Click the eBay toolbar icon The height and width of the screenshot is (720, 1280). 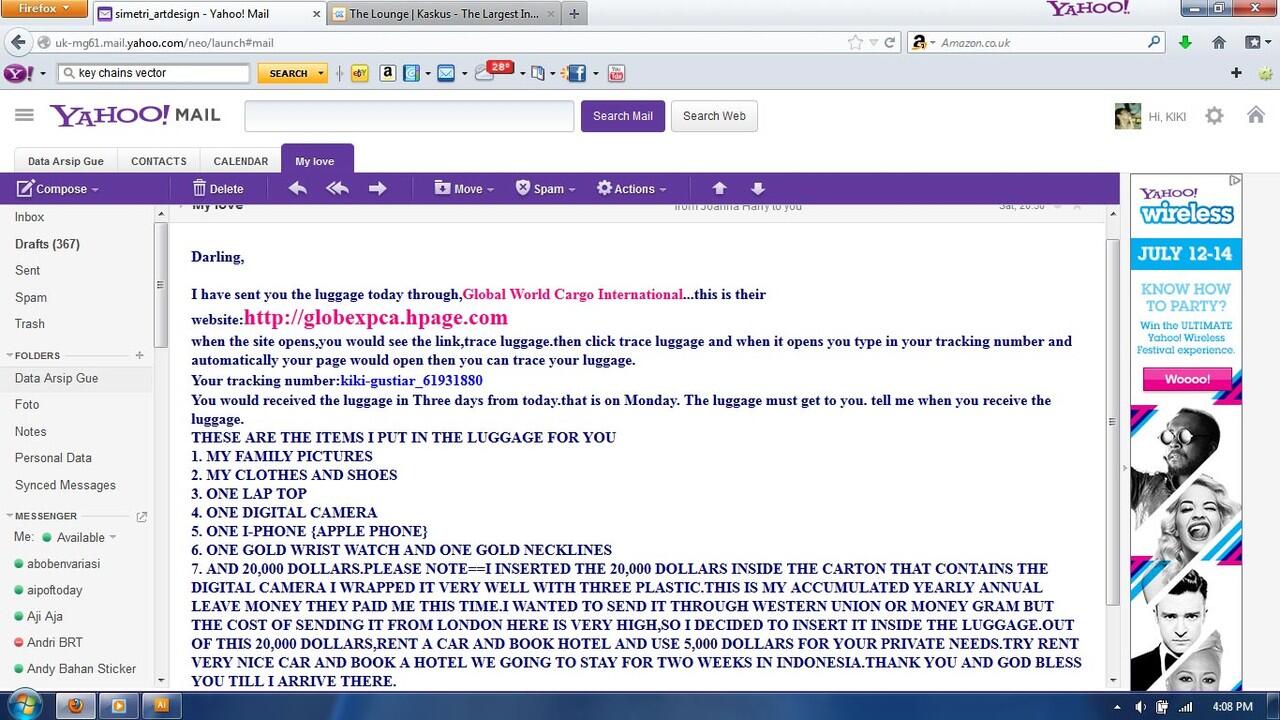tap(360, 73)
